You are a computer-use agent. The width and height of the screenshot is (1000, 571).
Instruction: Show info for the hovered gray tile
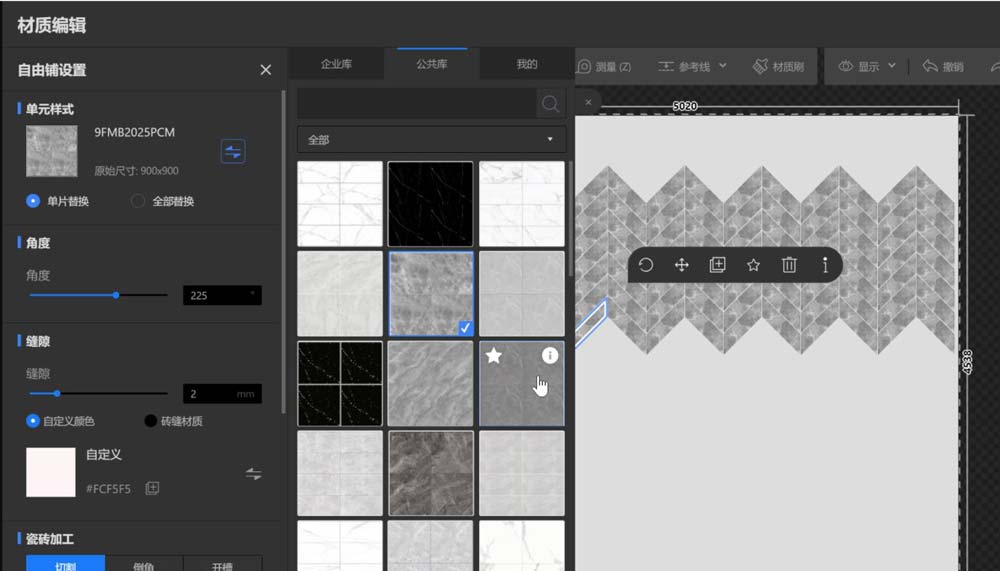pyautogui.click(x=550, y=355)
